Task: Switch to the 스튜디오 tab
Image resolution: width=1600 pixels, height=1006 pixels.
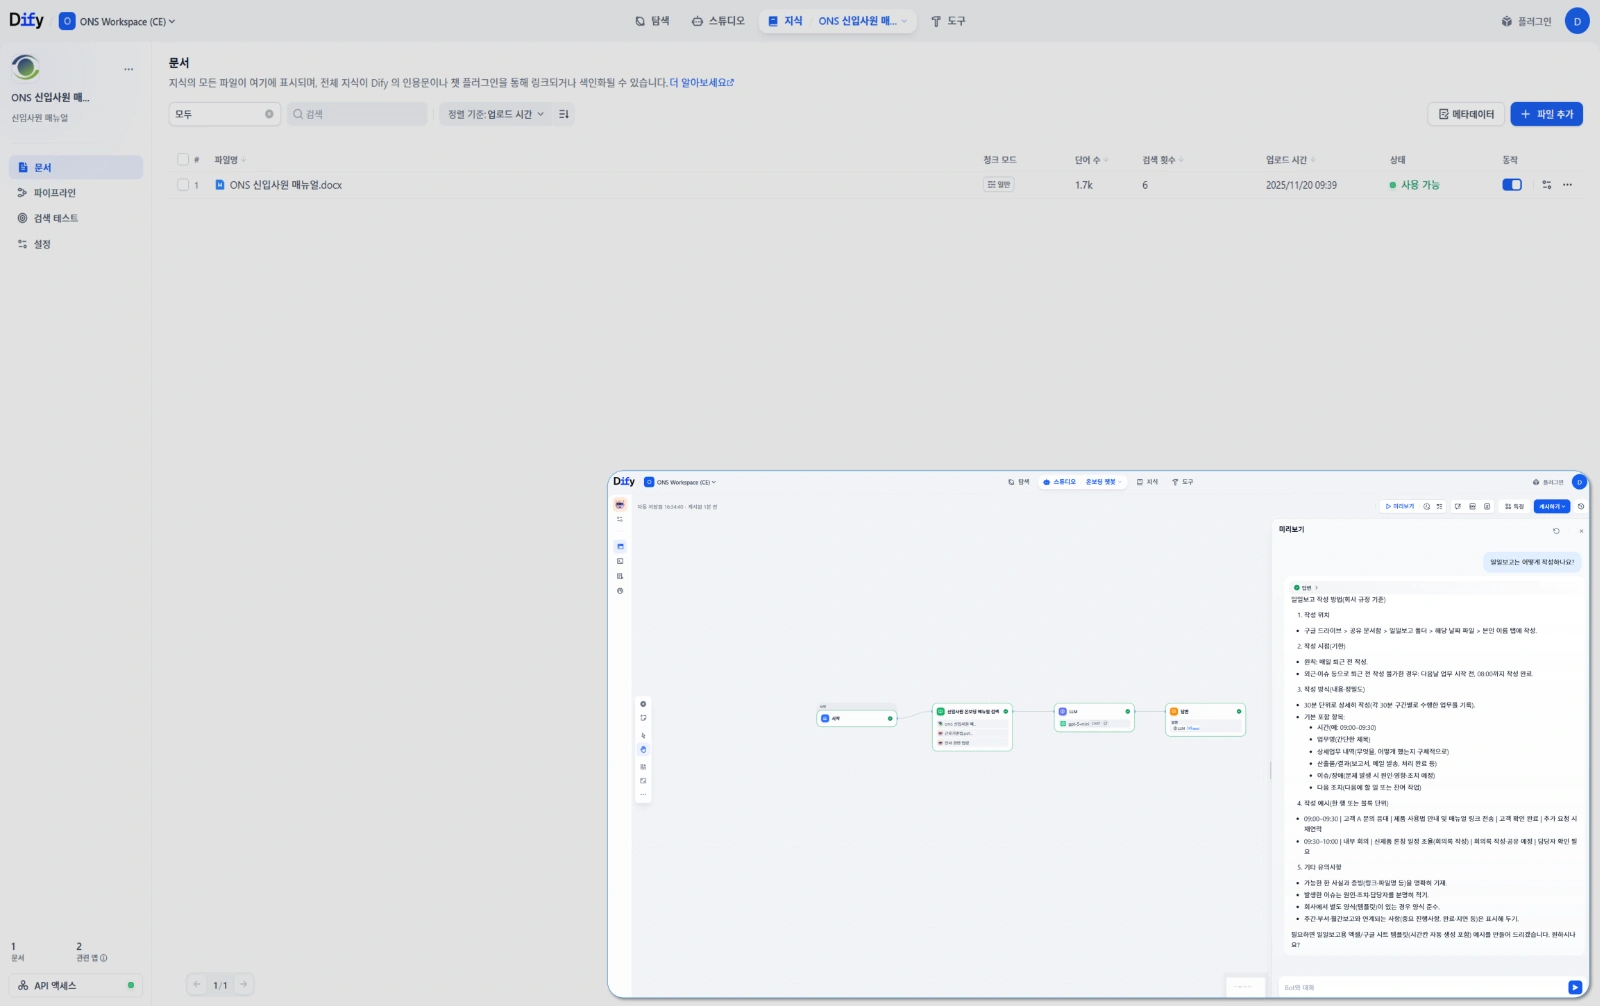Action: [718, 21]
